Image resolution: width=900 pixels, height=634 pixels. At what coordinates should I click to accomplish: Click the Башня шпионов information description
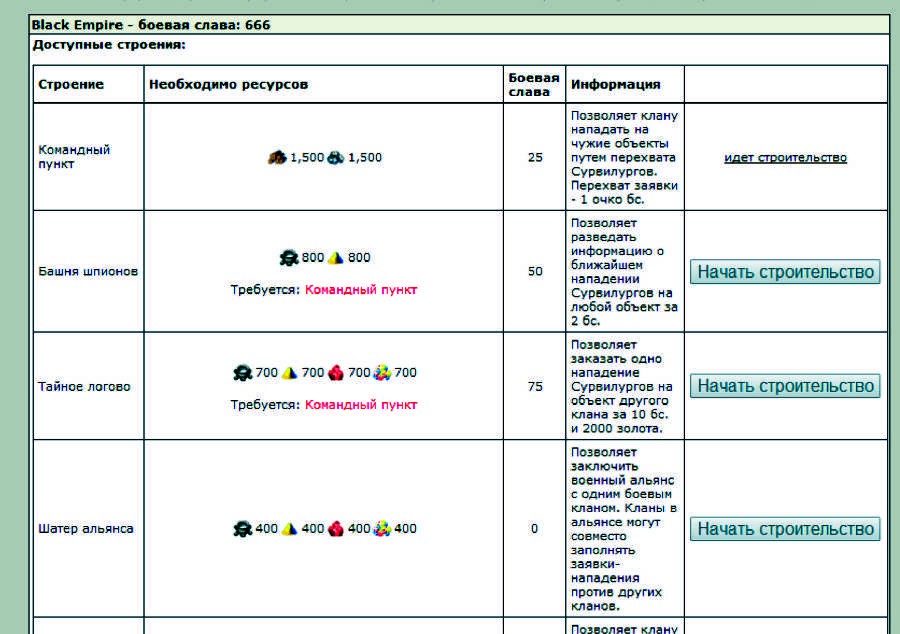[x=624, y=271]
